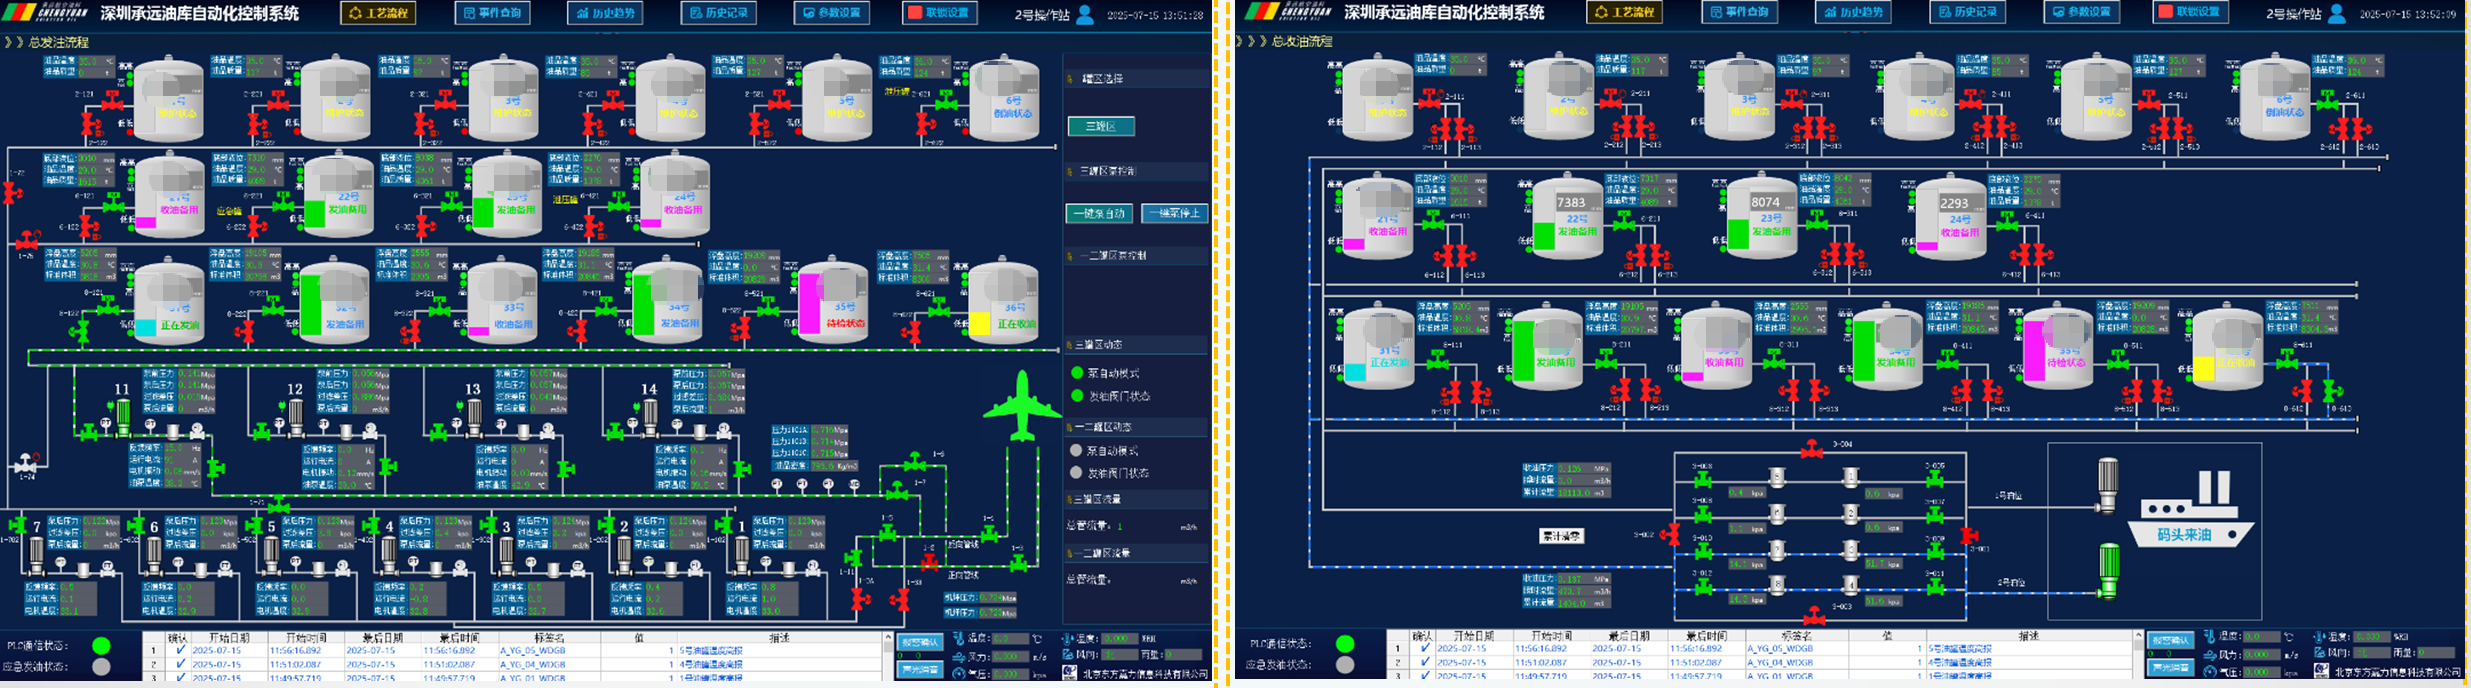This screenshot has height=688, width=2471.
Task: Click magenta level bar on left-screen tank 35
Action: (809, 303)
